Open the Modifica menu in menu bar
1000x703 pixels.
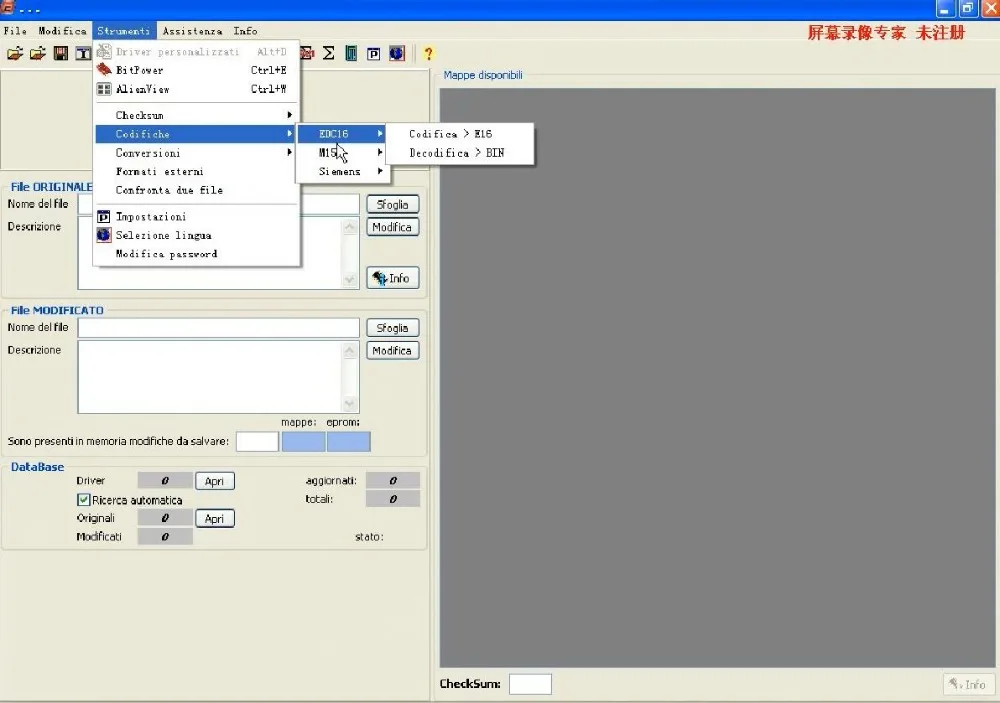[x=62, y=31]
